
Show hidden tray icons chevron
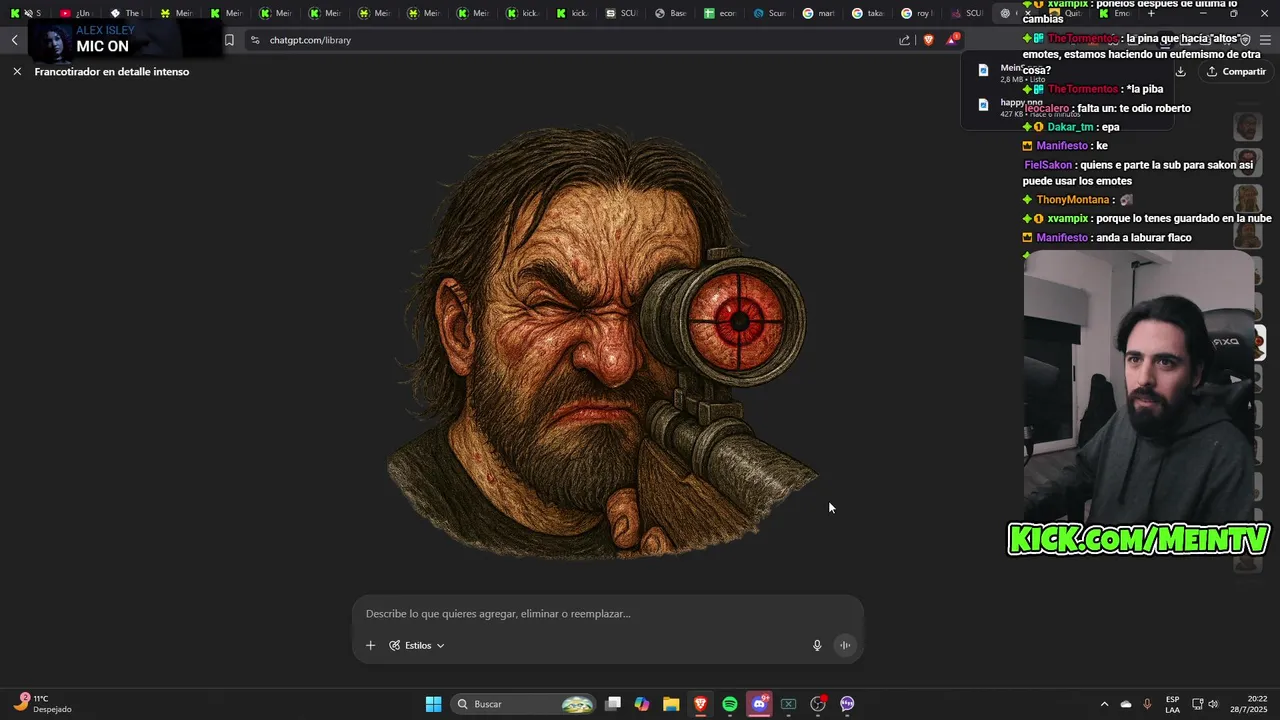tap(1104, 704)
